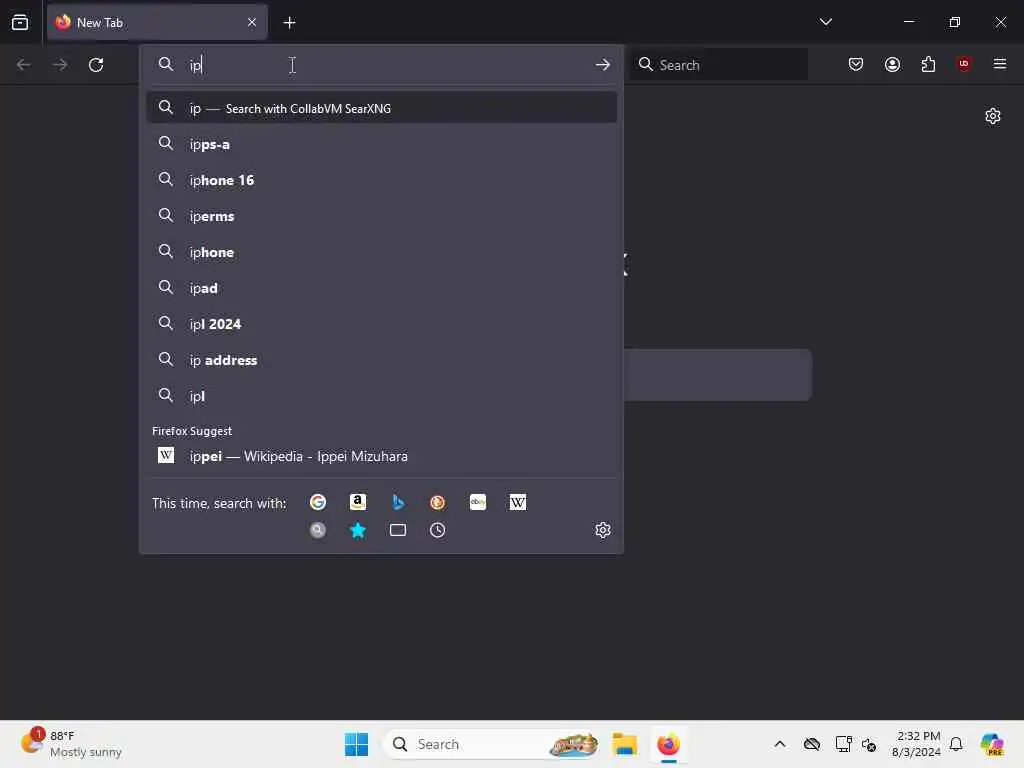The image size is (1024, 768).
Task: Open Save to Pocket
Action: click(x=856, y=64)
